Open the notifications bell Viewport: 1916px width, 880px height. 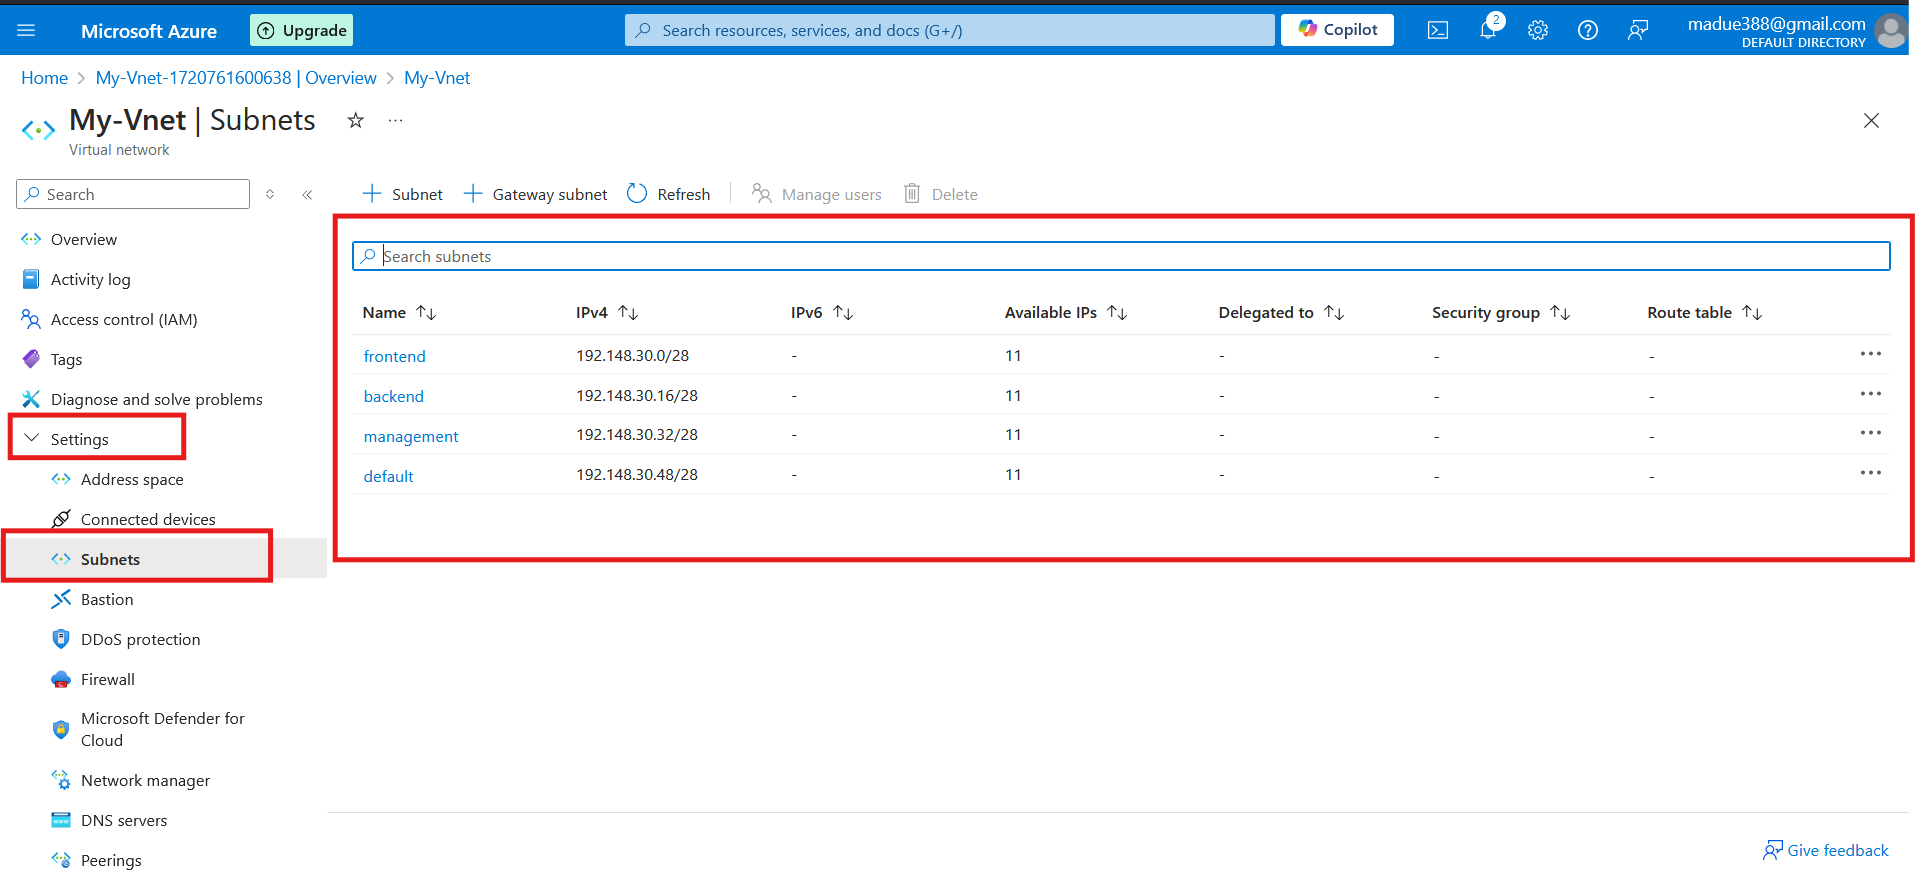(1489, 28)
